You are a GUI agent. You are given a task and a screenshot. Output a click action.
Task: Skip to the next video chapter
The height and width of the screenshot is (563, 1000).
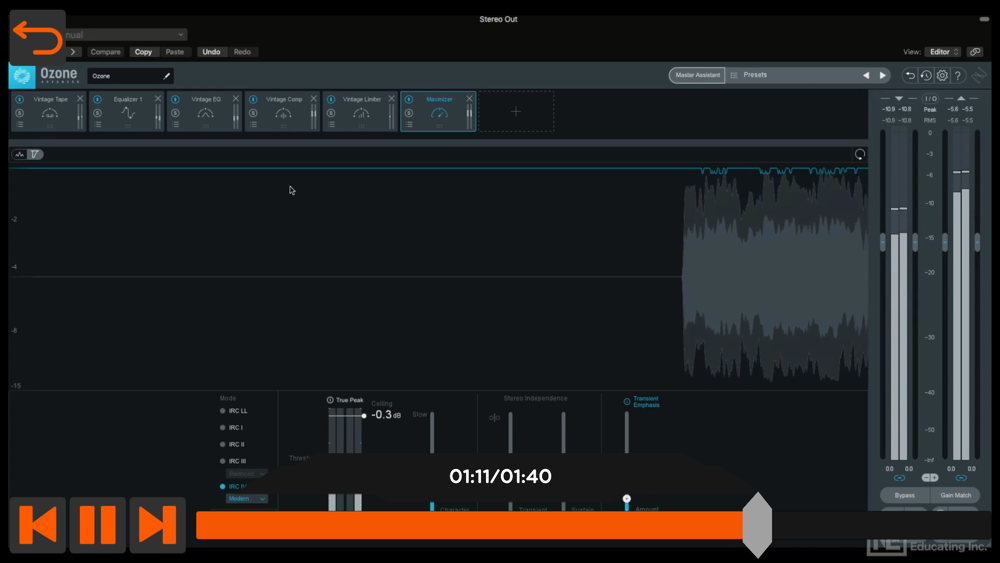pyautogui.click(x=158, y=525)
